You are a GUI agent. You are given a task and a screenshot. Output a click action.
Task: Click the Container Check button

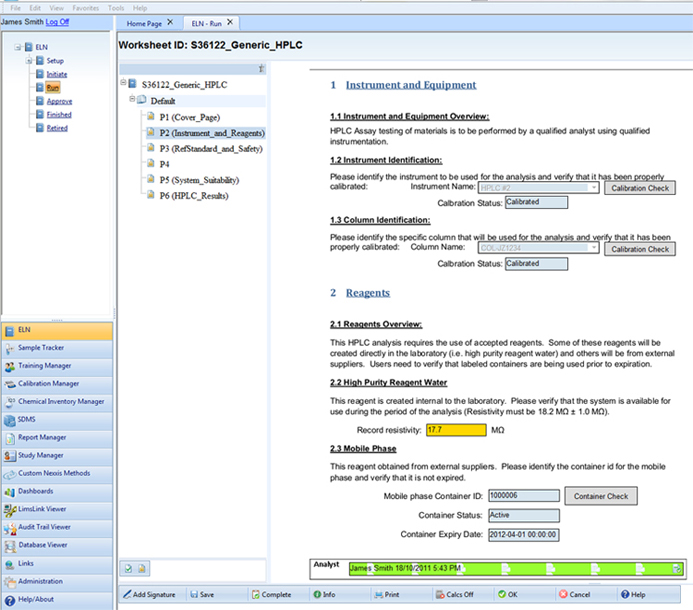pyautogui.click(x=601, y=496)
